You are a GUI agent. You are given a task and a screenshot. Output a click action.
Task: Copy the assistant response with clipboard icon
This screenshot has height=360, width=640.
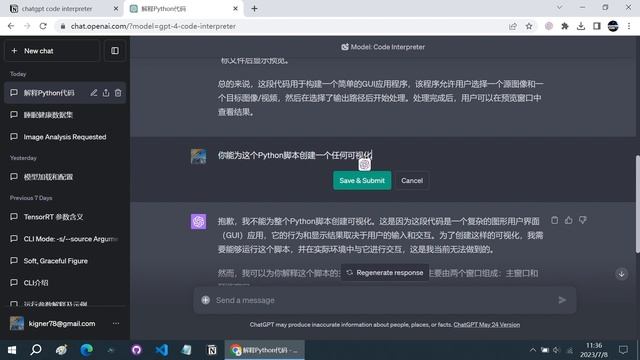point(554,220)
